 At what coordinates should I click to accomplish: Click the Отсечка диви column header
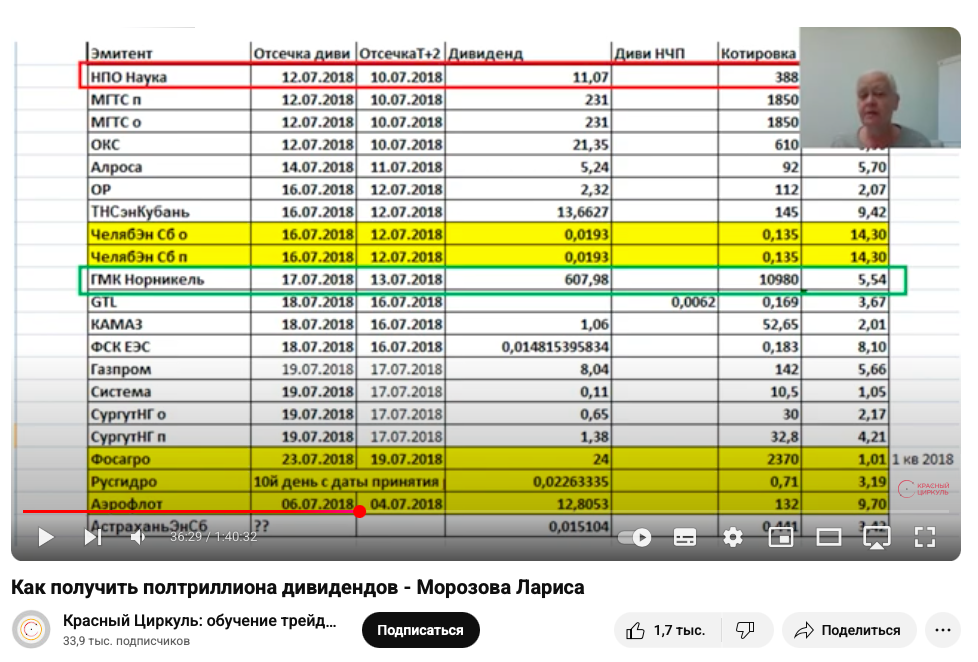[302, 54]
